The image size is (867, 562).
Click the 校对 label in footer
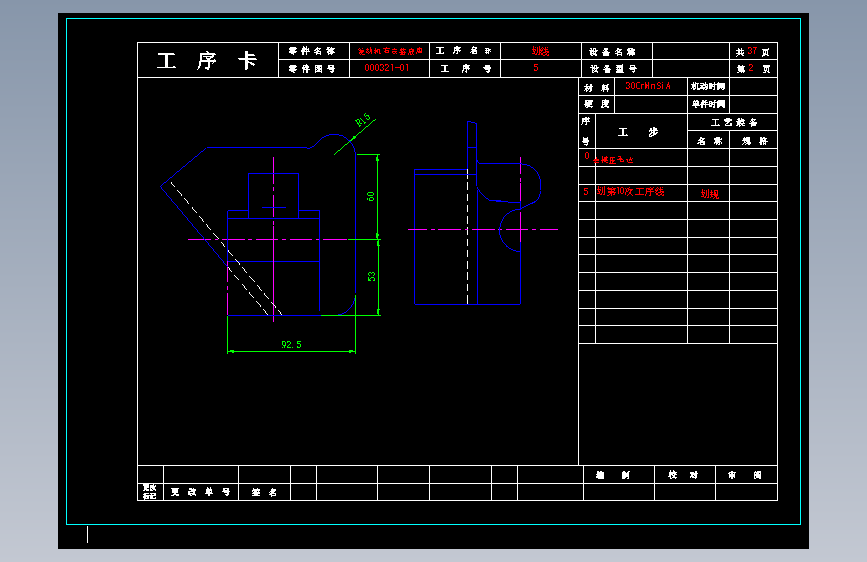point(683,475)
